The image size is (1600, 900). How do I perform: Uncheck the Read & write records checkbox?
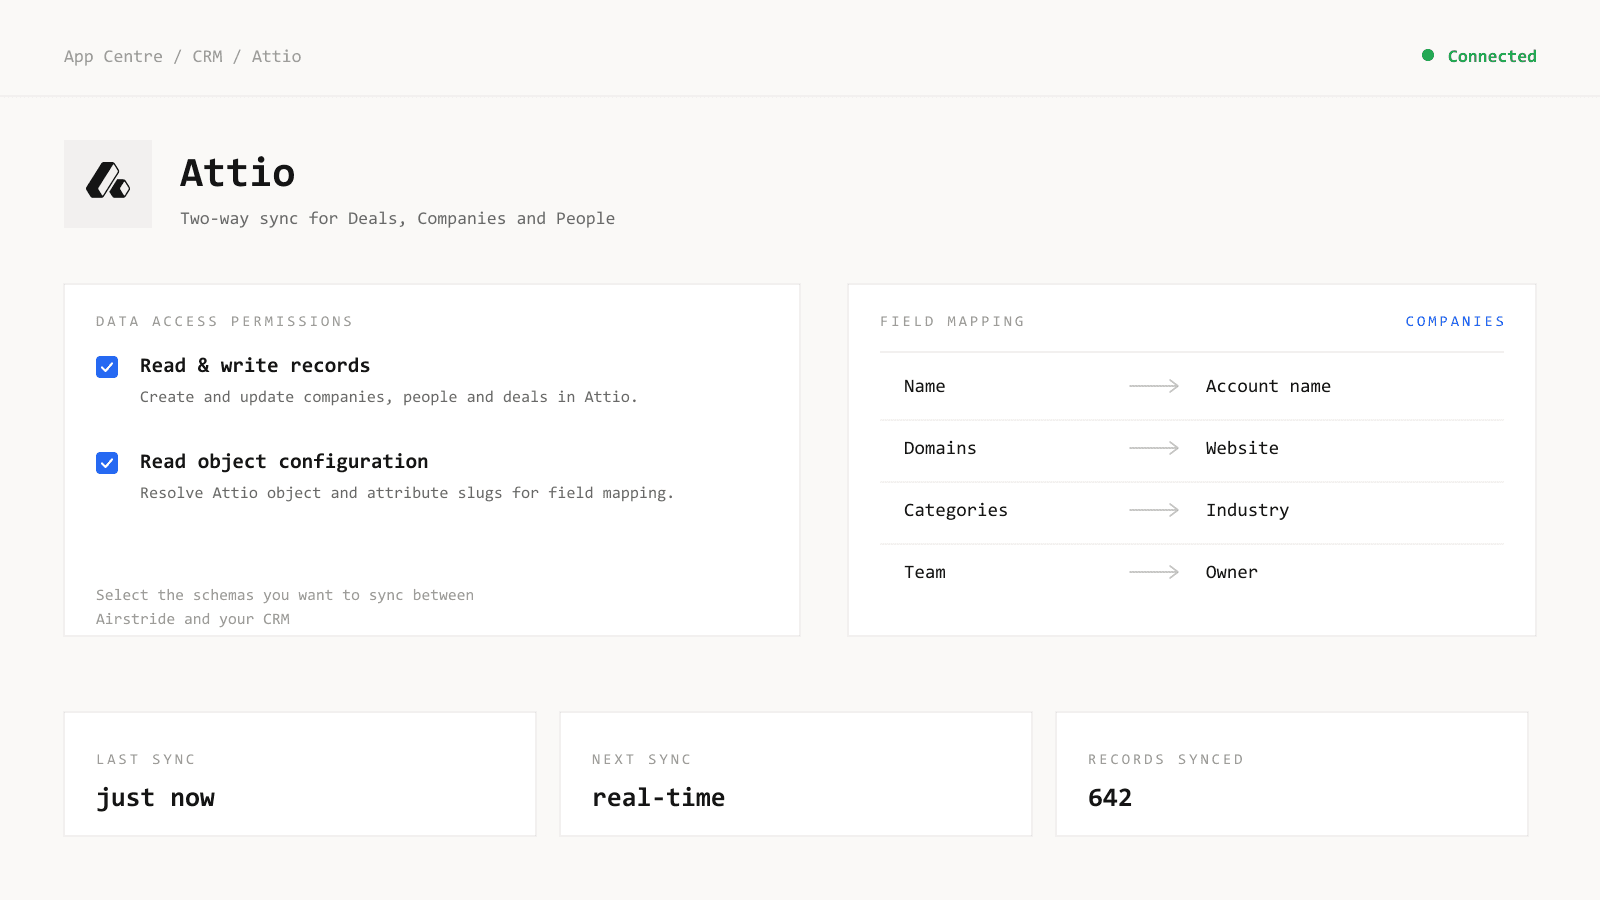(107, 367)
